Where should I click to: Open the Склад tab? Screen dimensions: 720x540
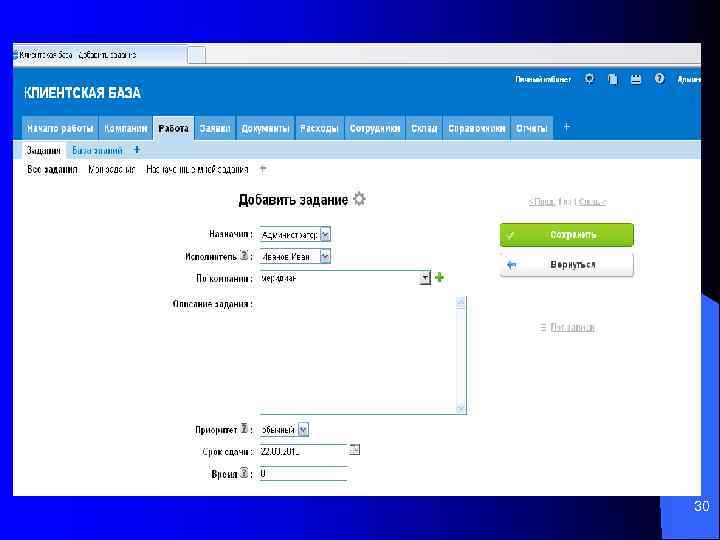point(424,128)
